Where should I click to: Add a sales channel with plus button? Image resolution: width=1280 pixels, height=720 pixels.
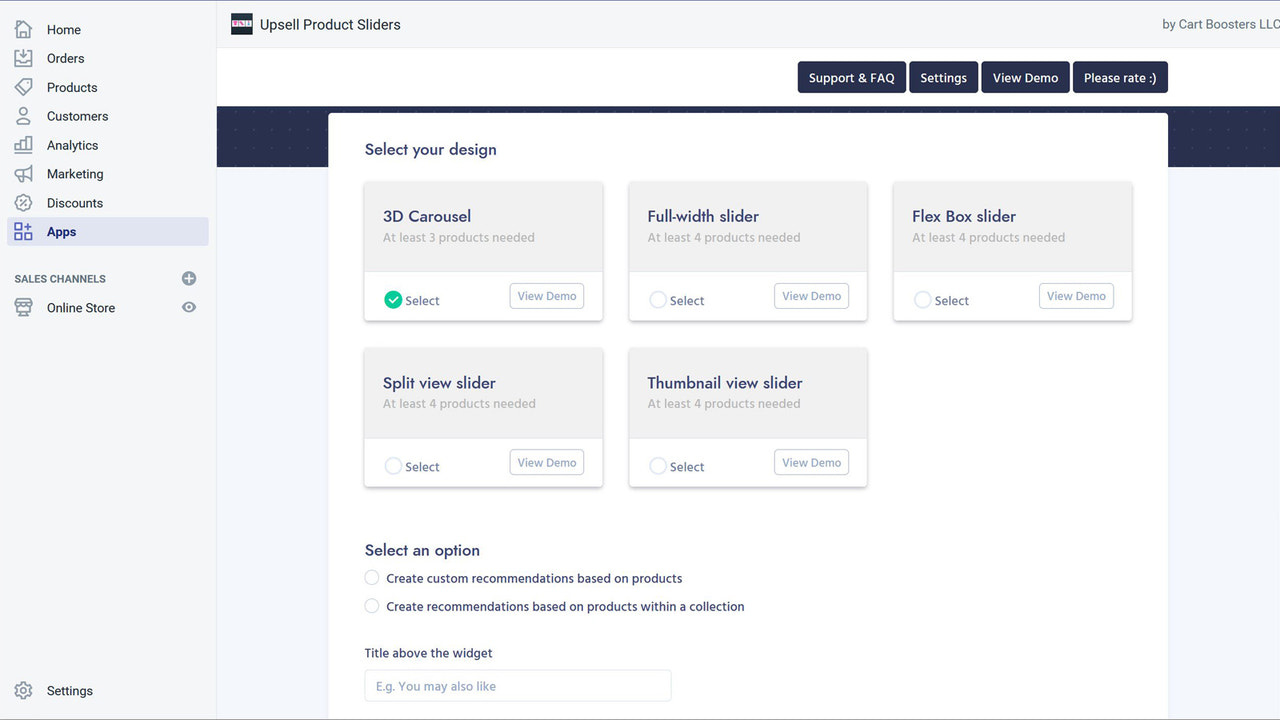pyautogui.click(x=188, y=278)
